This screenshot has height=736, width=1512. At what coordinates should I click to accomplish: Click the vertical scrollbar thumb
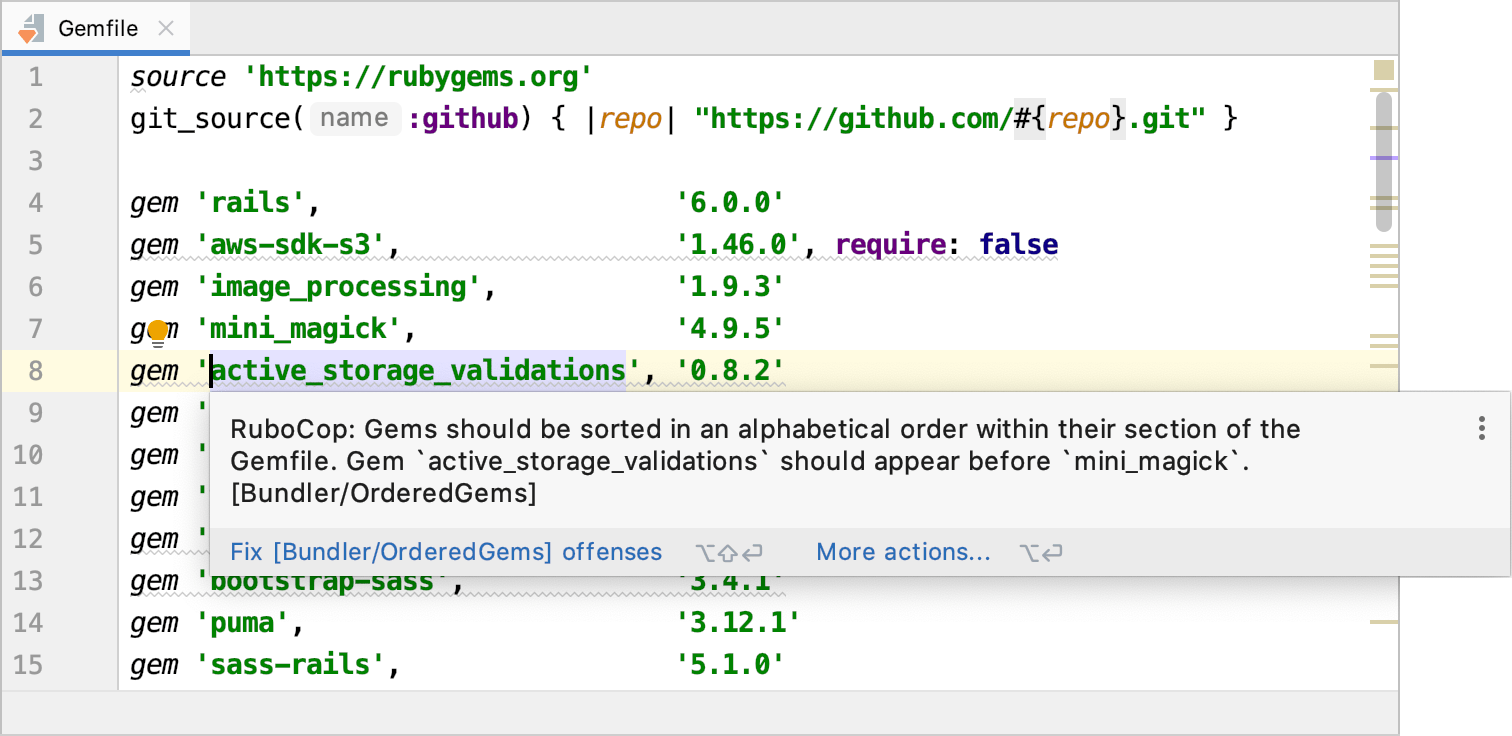[x=1384, y=160]
